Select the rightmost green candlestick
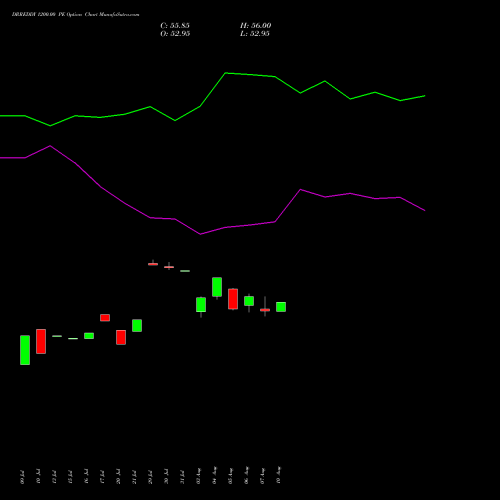500x500 pixels. click(281, 307)
